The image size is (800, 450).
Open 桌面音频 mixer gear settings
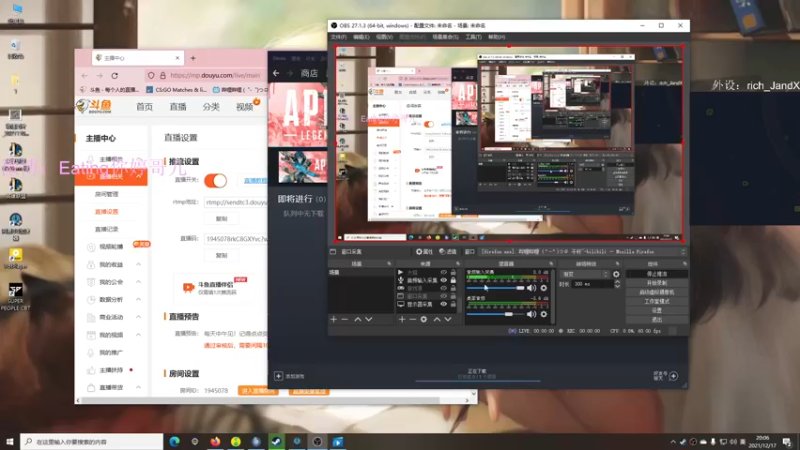544,314
